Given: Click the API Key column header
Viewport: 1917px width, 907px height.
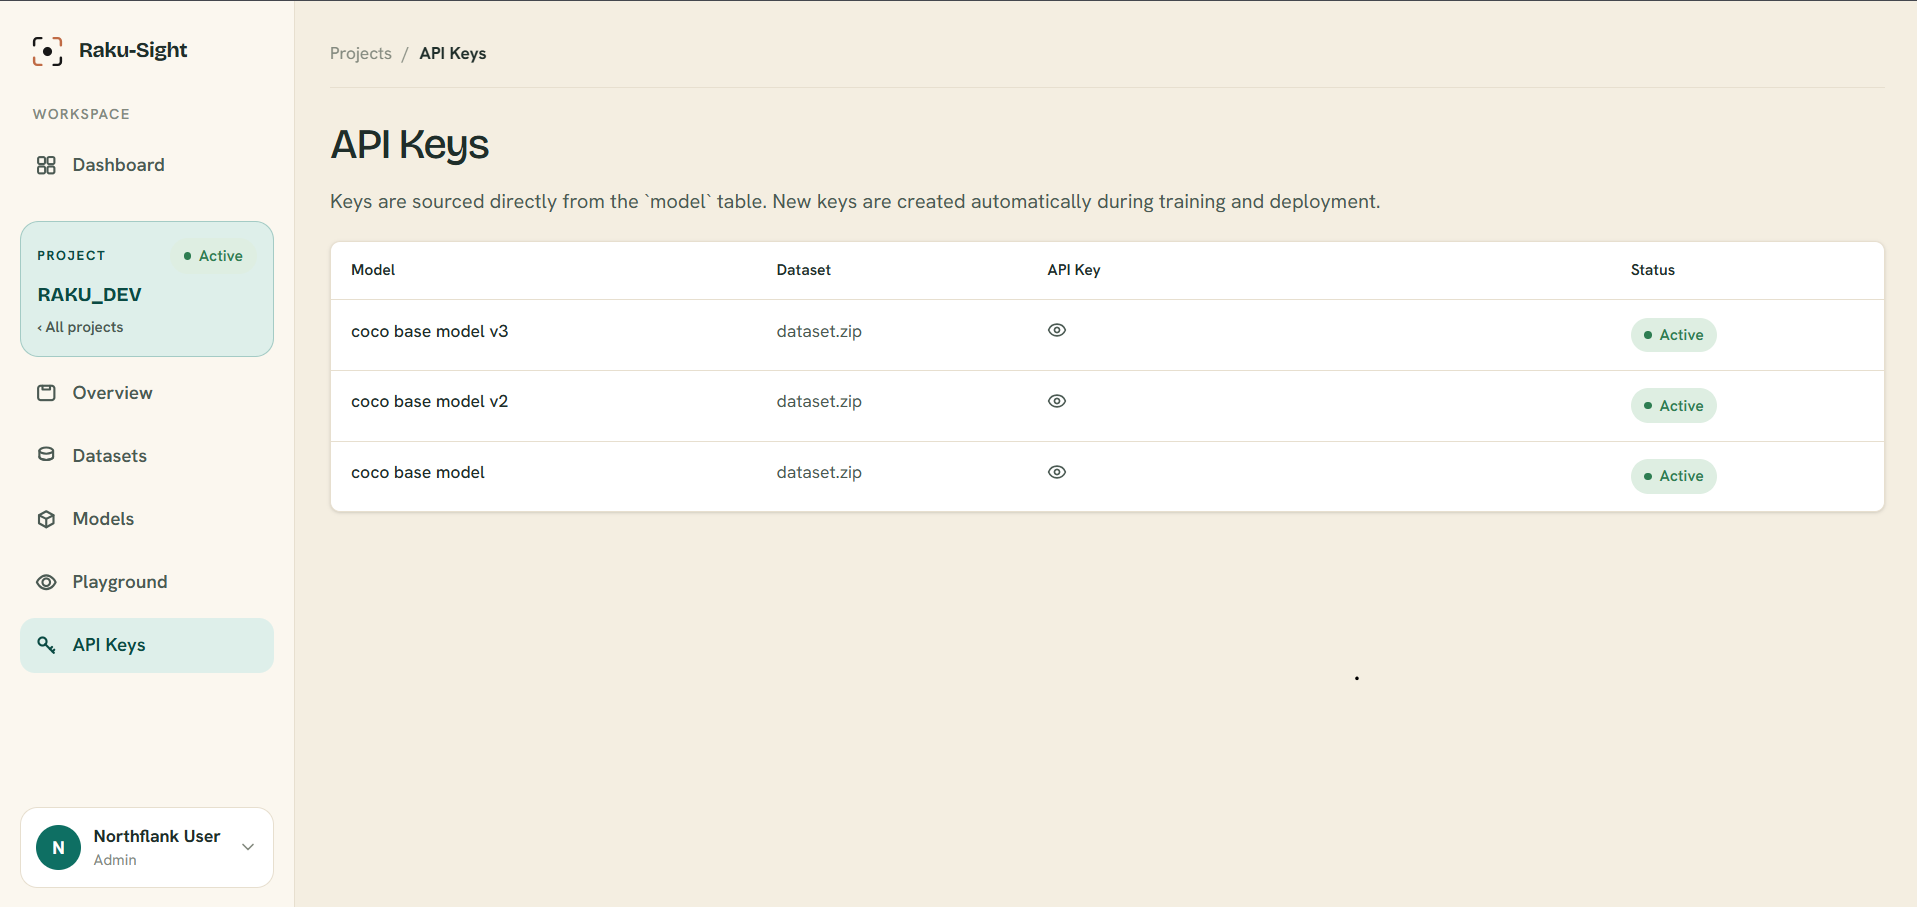Looking at the screenshot, I should pos(1074,270).
